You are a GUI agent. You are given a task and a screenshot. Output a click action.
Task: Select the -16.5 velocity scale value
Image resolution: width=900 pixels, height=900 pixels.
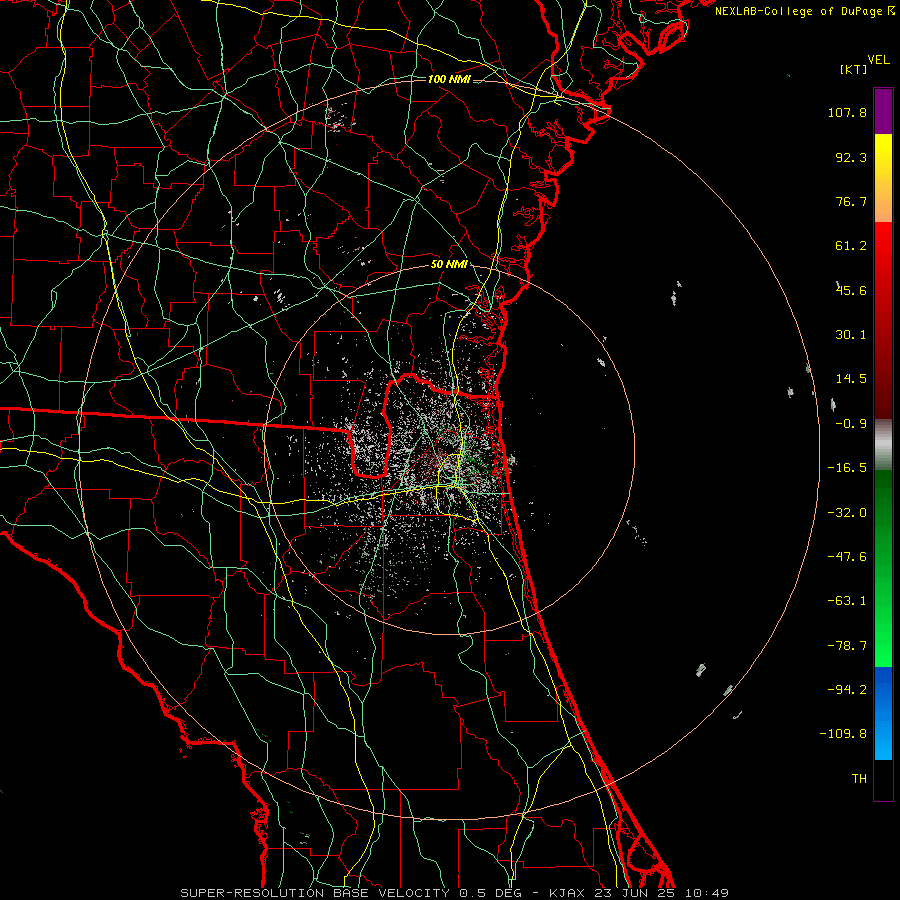coord(847,468)
